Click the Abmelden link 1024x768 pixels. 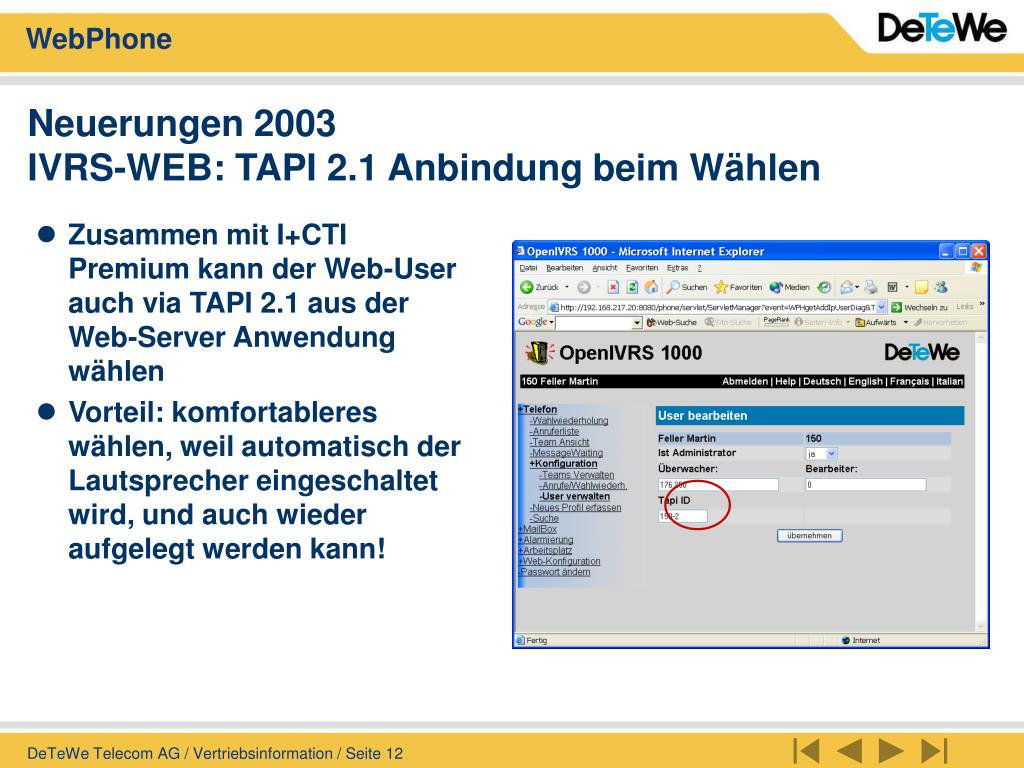pyautogui.click(x=745, y=381)
